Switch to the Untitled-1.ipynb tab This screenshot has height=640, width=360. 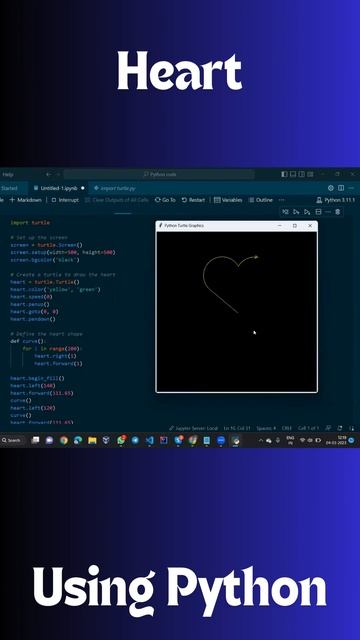[59, 188]
